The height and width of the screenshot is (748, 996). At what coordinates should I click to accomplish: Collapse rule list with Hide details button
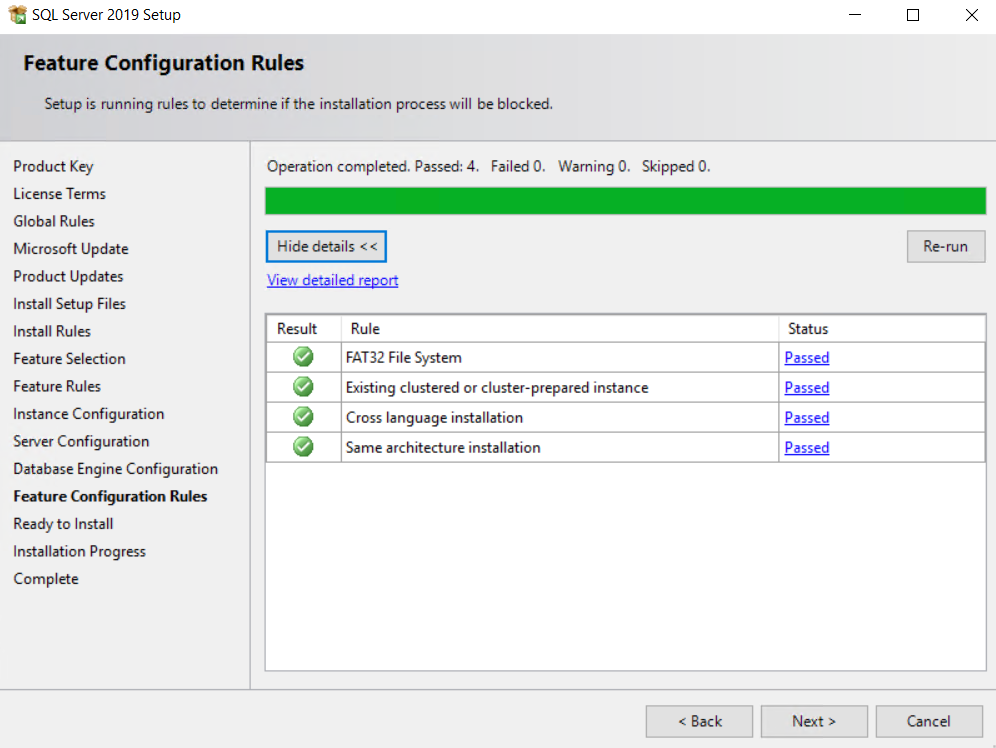coord(326,246)
